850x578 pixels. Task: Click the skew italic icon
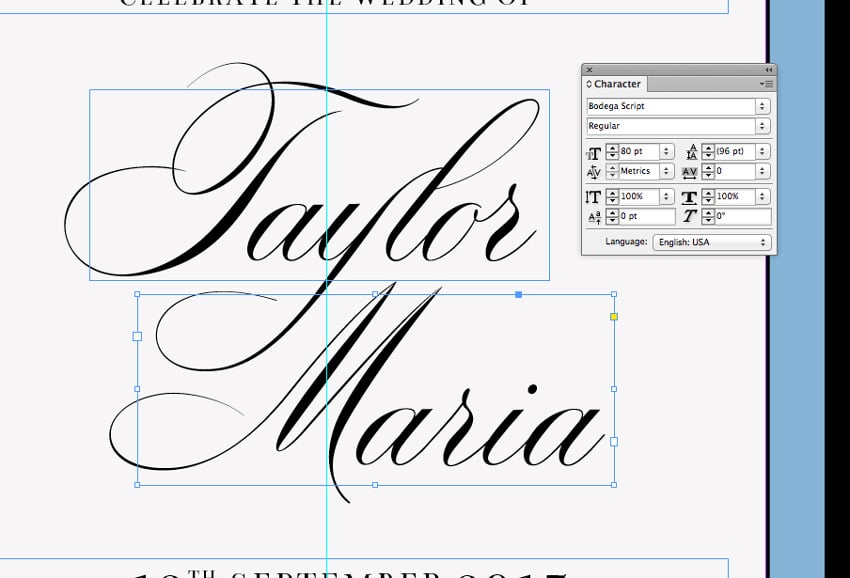click(690, 217)
